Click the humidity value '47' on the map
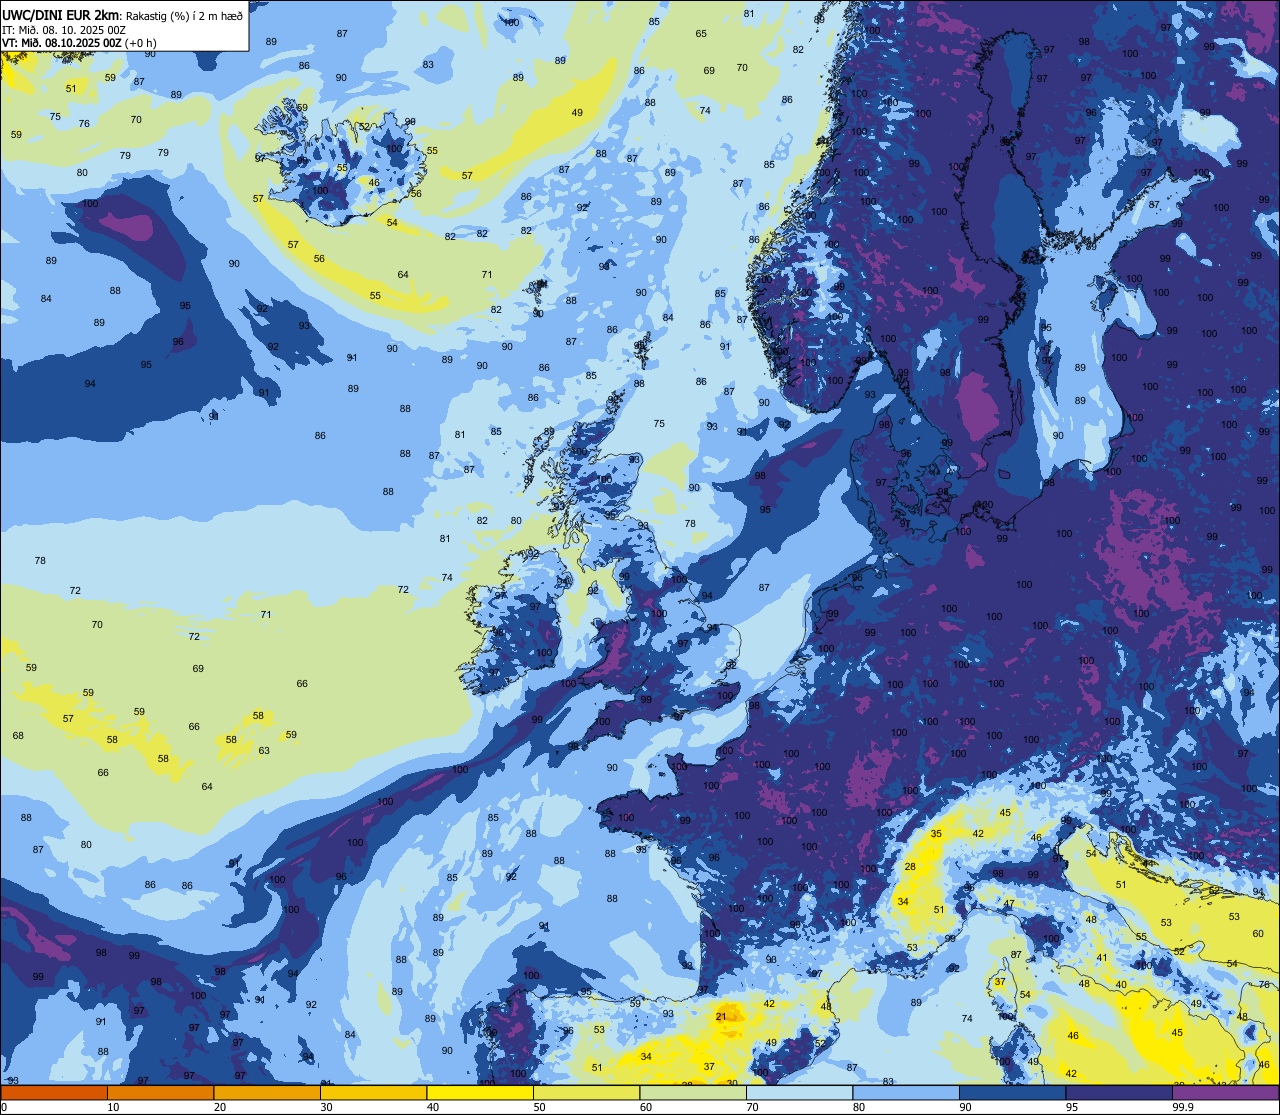Image resolution: width=1280 pixels, height=1115 pixels. 1009,903
